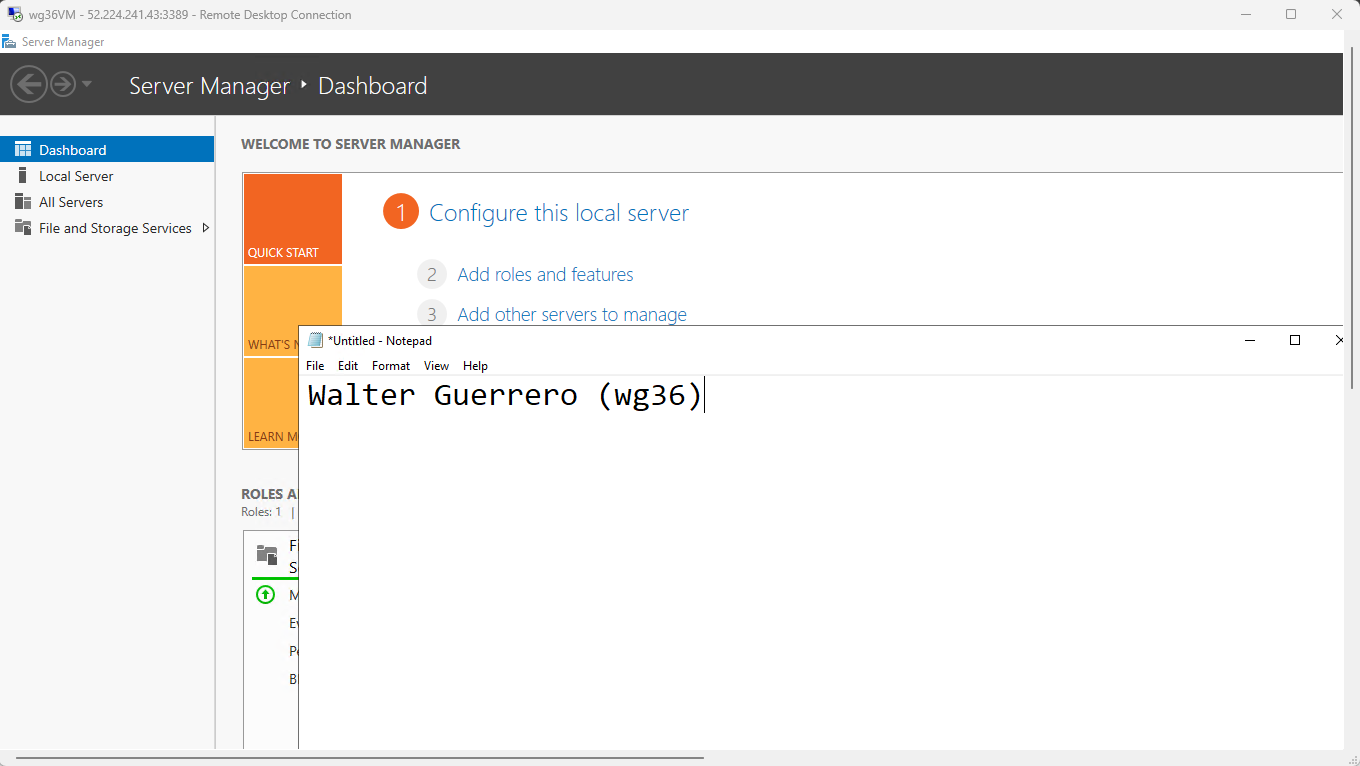
Task: Expand File and Storage Services submenu arrow
Action: (x=206, y=228)
